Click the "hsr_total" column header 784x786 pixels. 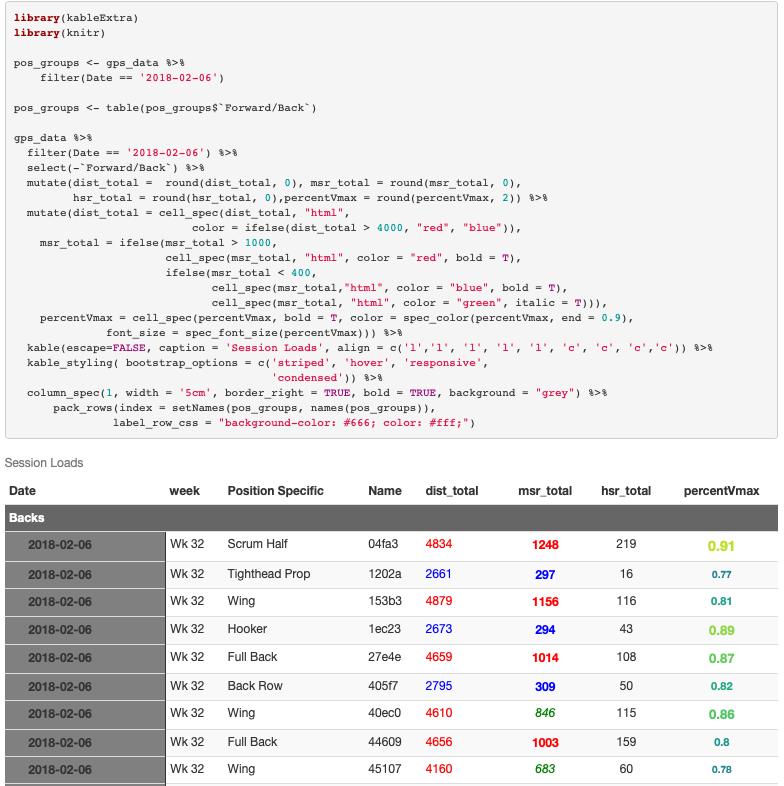pyautogui.click(x=626, y=491)
